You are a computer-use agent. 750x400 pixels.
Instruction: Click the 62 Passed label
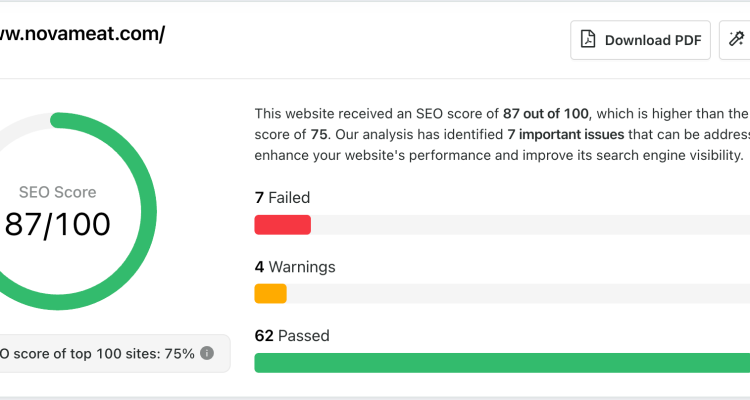point(292,335)
